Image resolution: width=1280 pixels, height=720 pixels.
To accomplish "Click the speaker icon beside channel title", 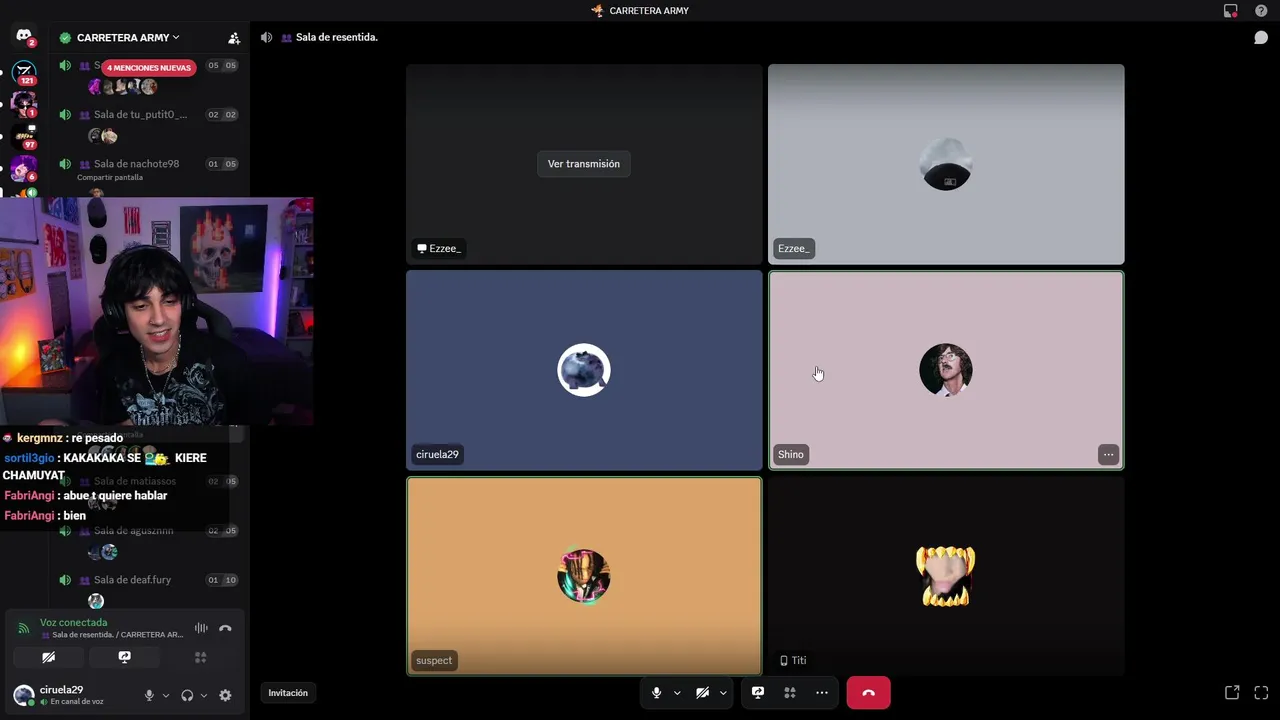I will point(266,37).
